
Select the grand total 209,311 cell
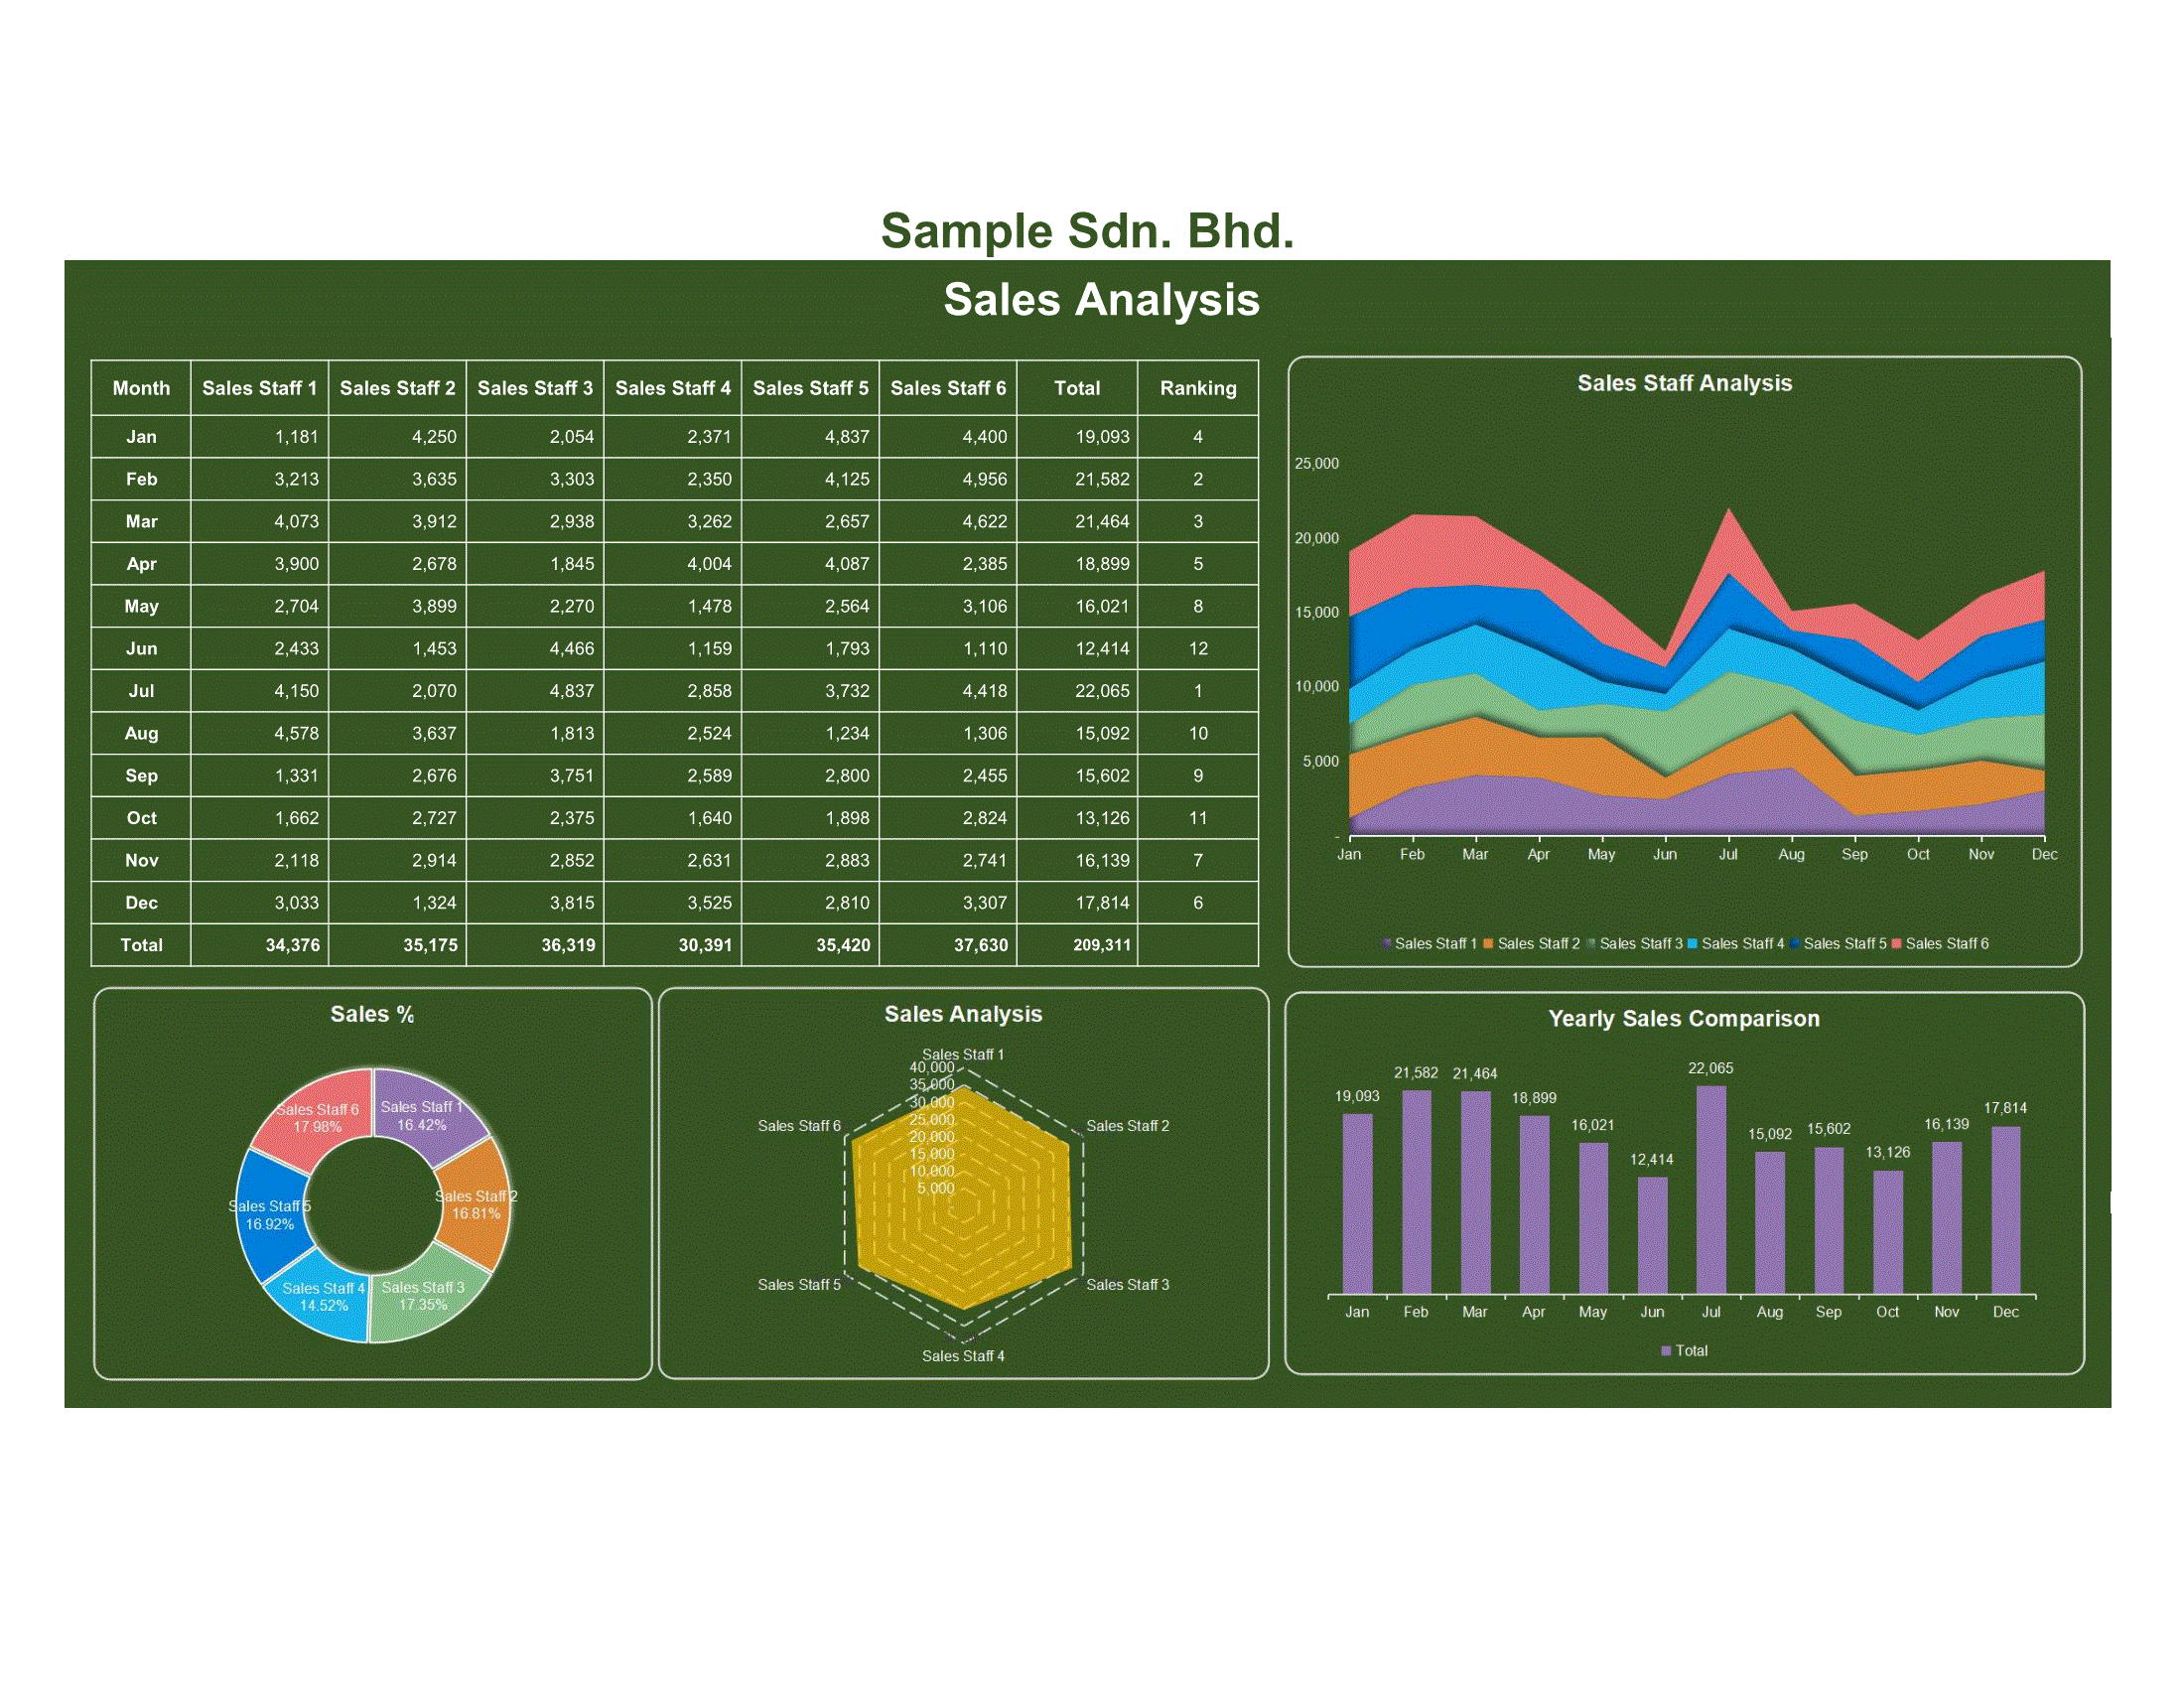pos(1101,945)
